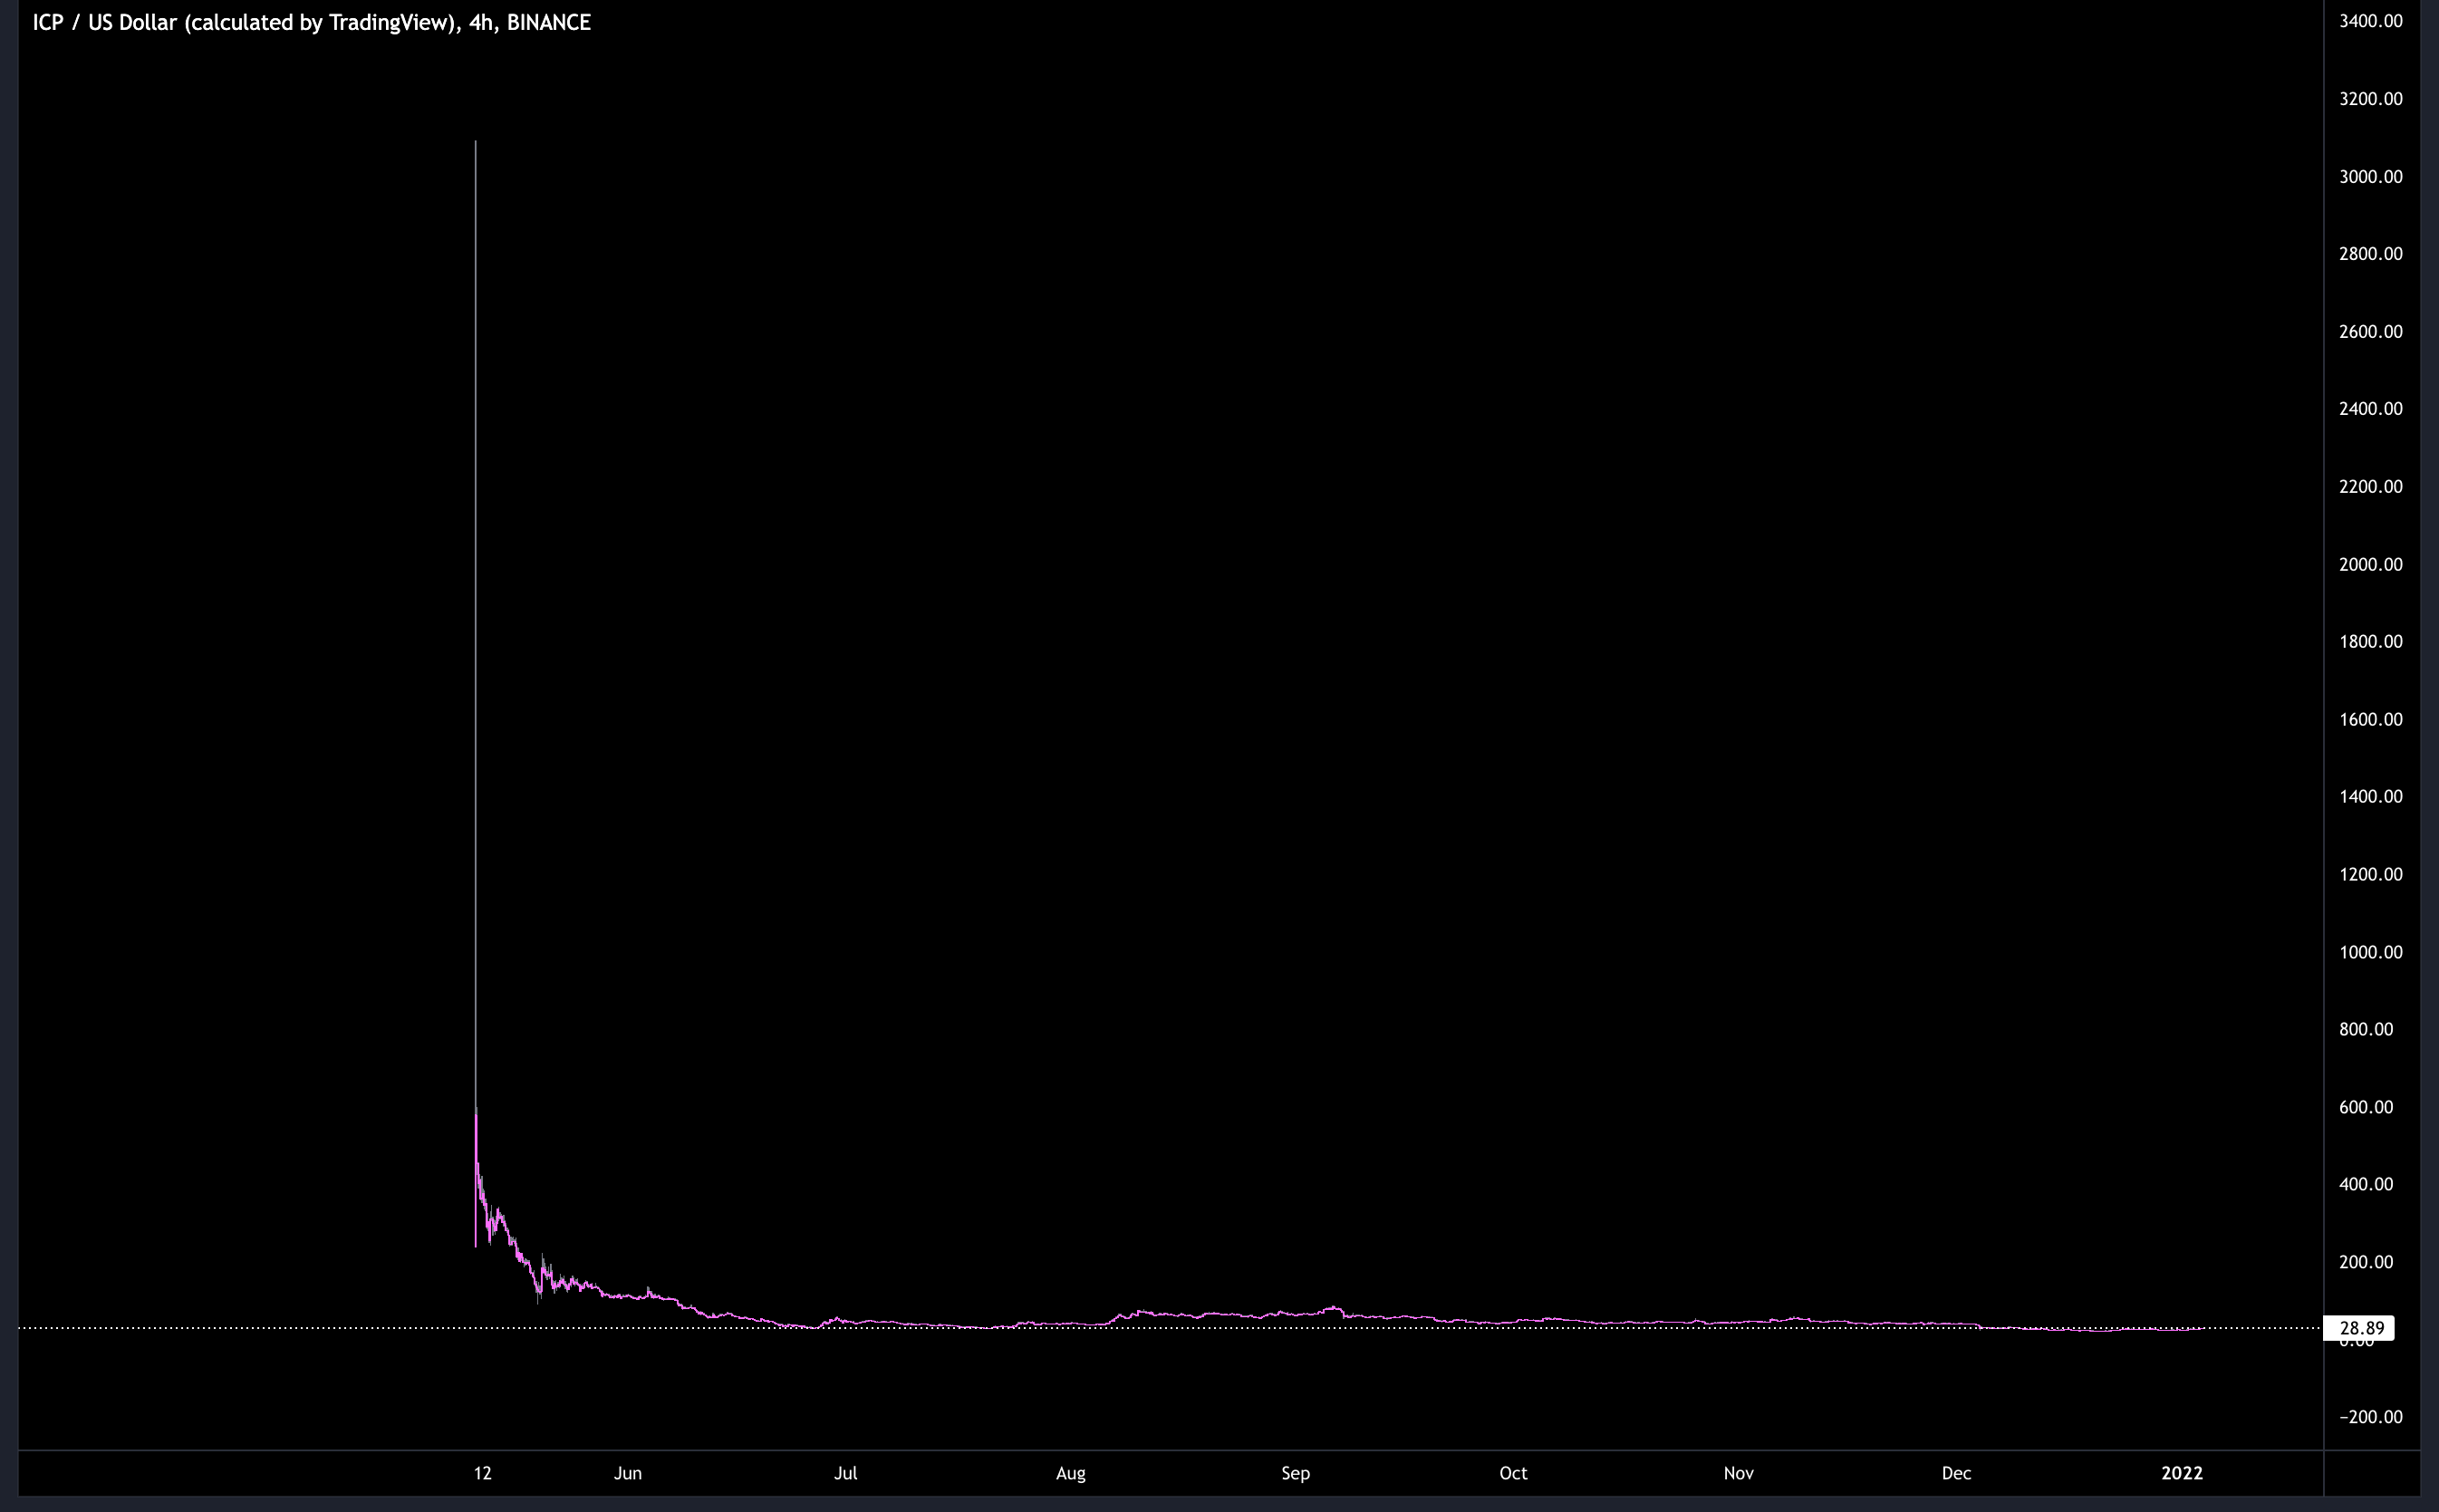Click the 2000.00 price axis label
The width and height of the screenshot is (2439, 1512).
[x=2370, y=565]
